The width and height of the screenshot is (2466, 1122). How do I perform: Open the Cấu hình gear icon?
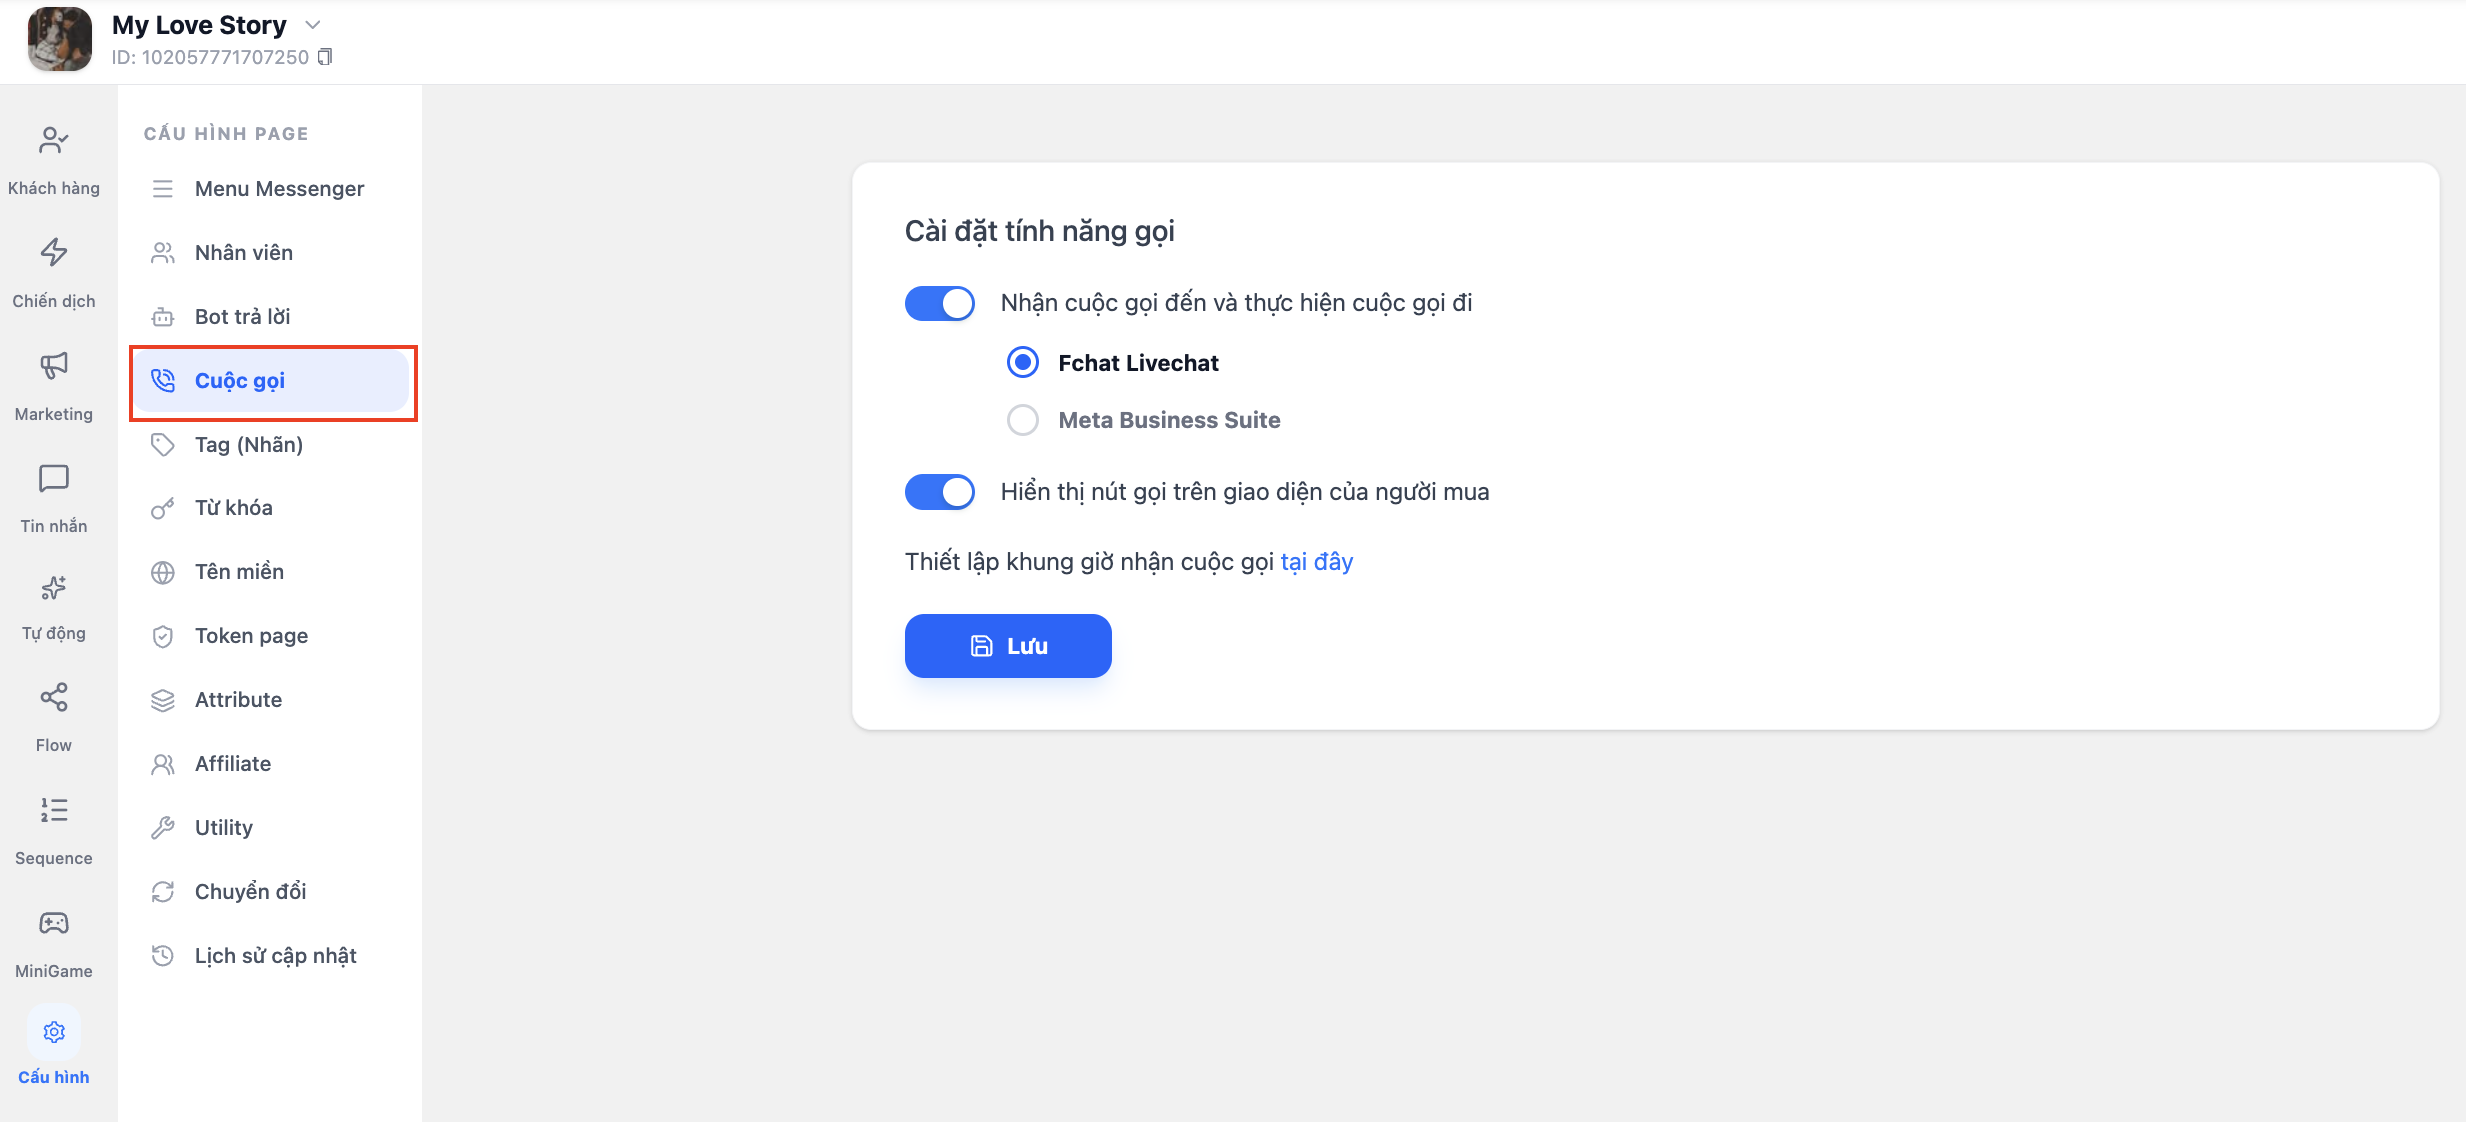[x=54, y=1032]
